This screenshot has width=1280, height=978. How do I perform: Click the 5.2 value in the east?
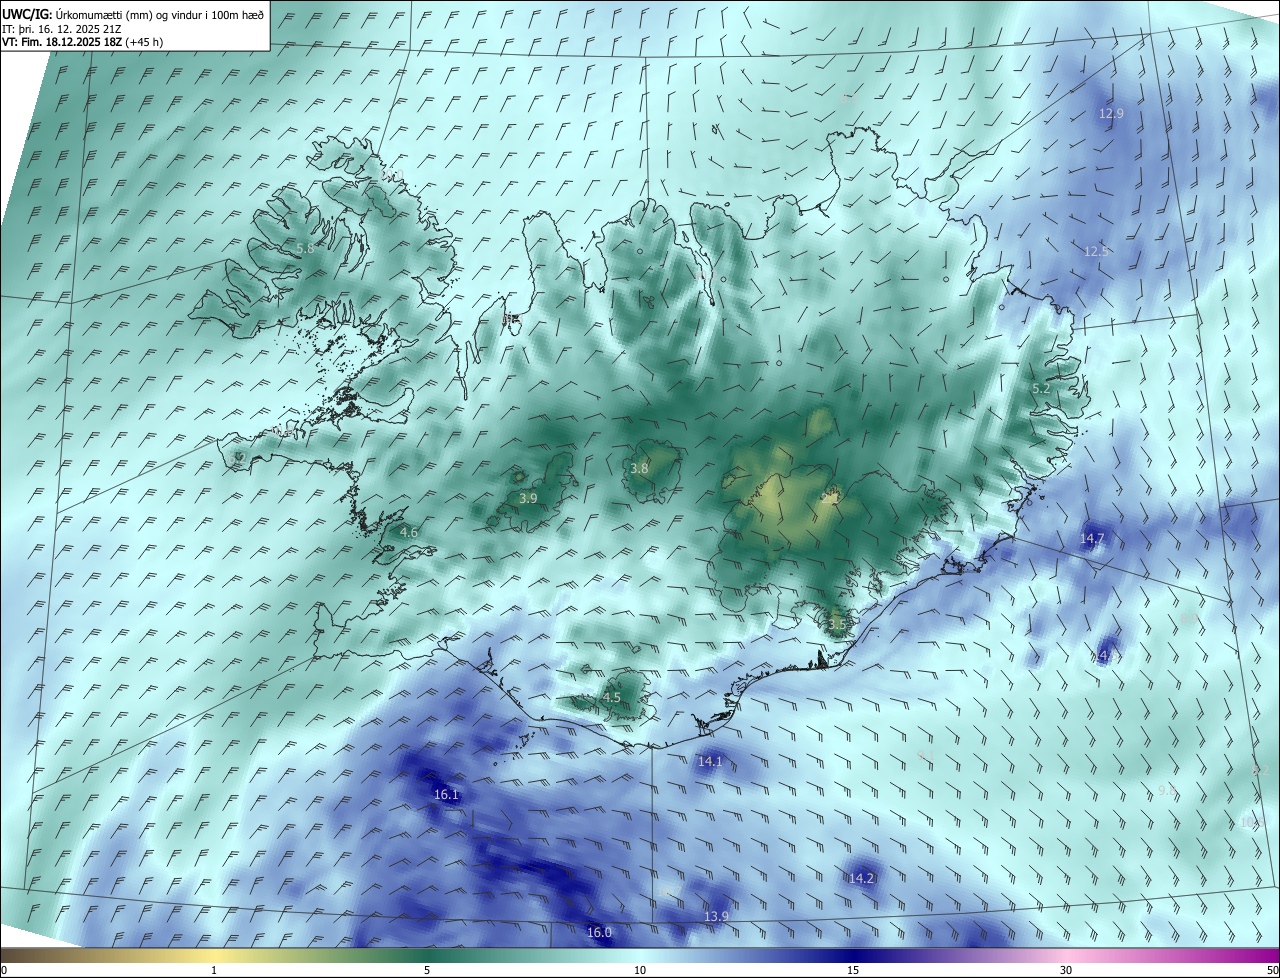click(1041, 388)
